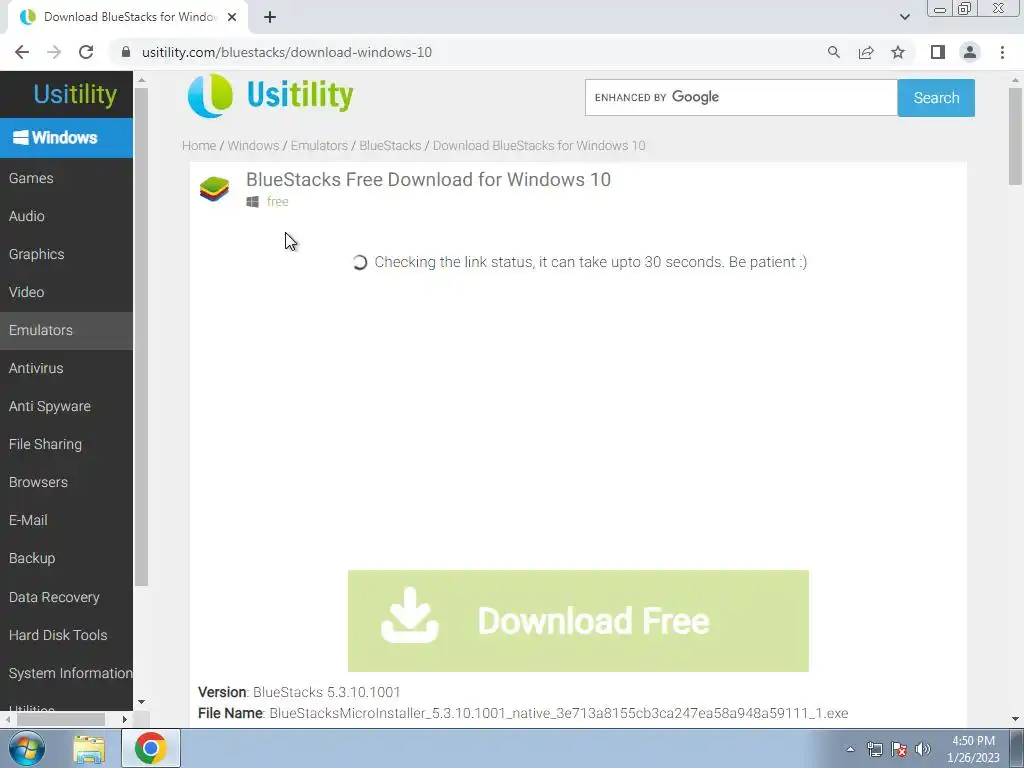
Task: Close the Download BlueStacks tab
Action: [x=232, y=17]
